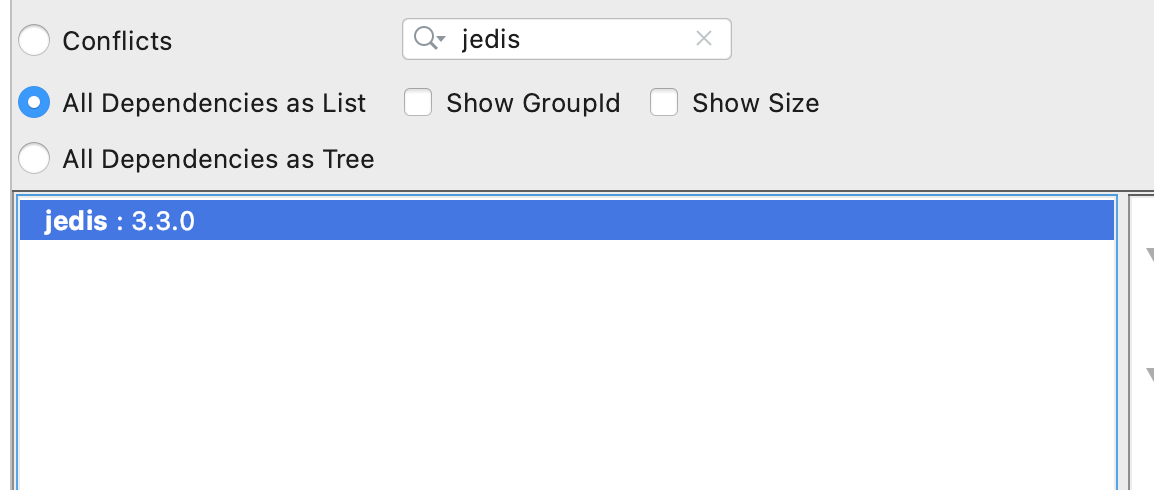Image resolution: width=1154 pixels, height=490 pixels.
Task: Select All Dependencies as List radio
Action: click(34, 102)
